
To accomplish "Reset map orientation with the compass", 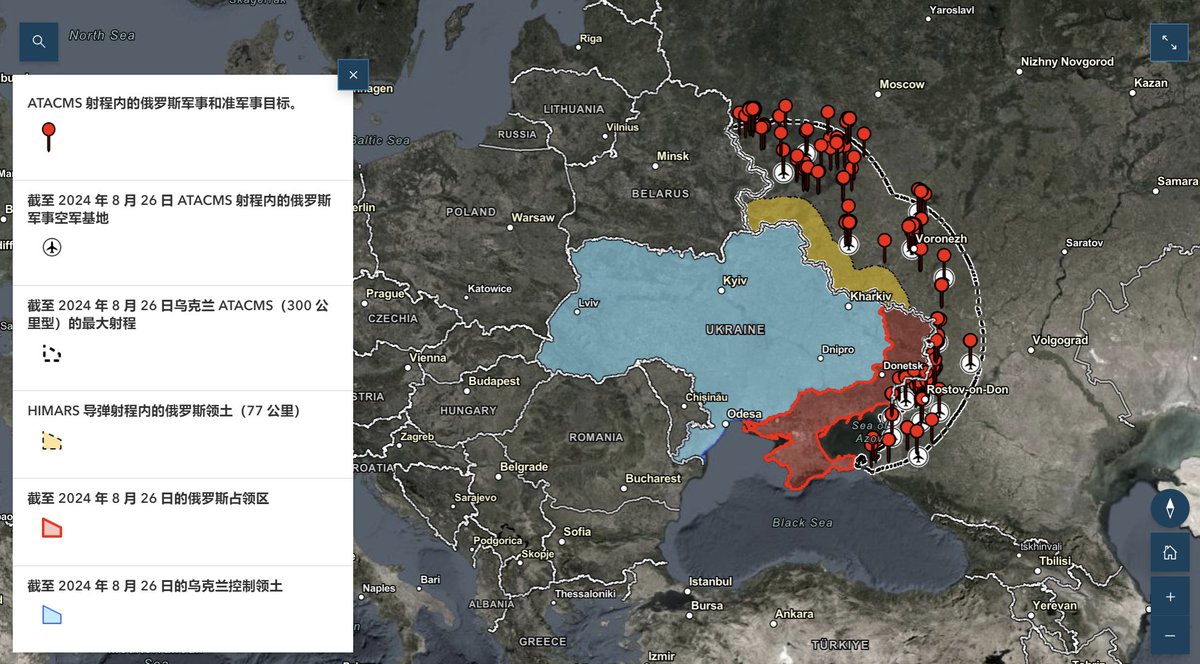I will 1169,508.
